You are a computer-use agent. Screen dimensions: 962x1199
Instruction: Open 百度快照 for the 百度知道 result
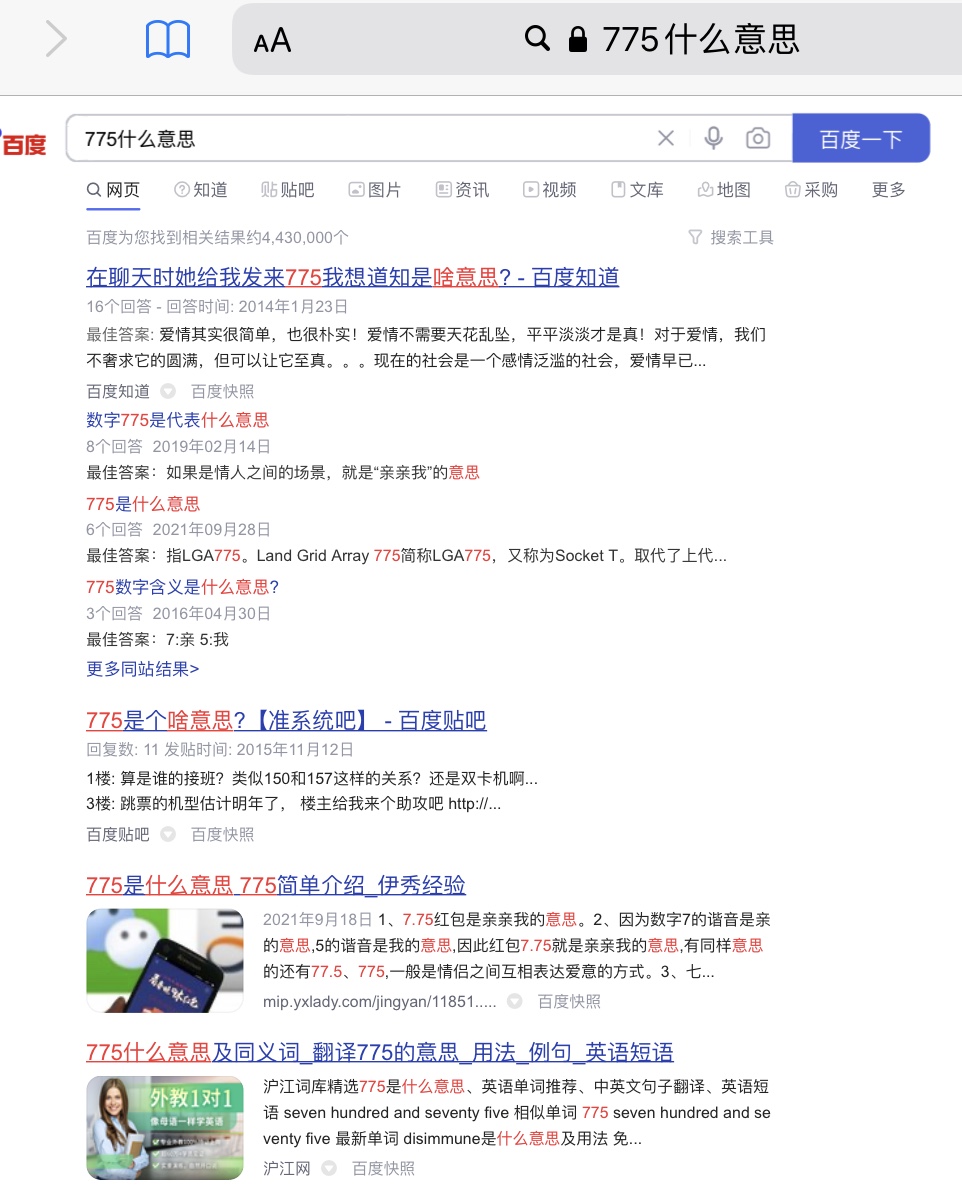[x=222, y=392]
